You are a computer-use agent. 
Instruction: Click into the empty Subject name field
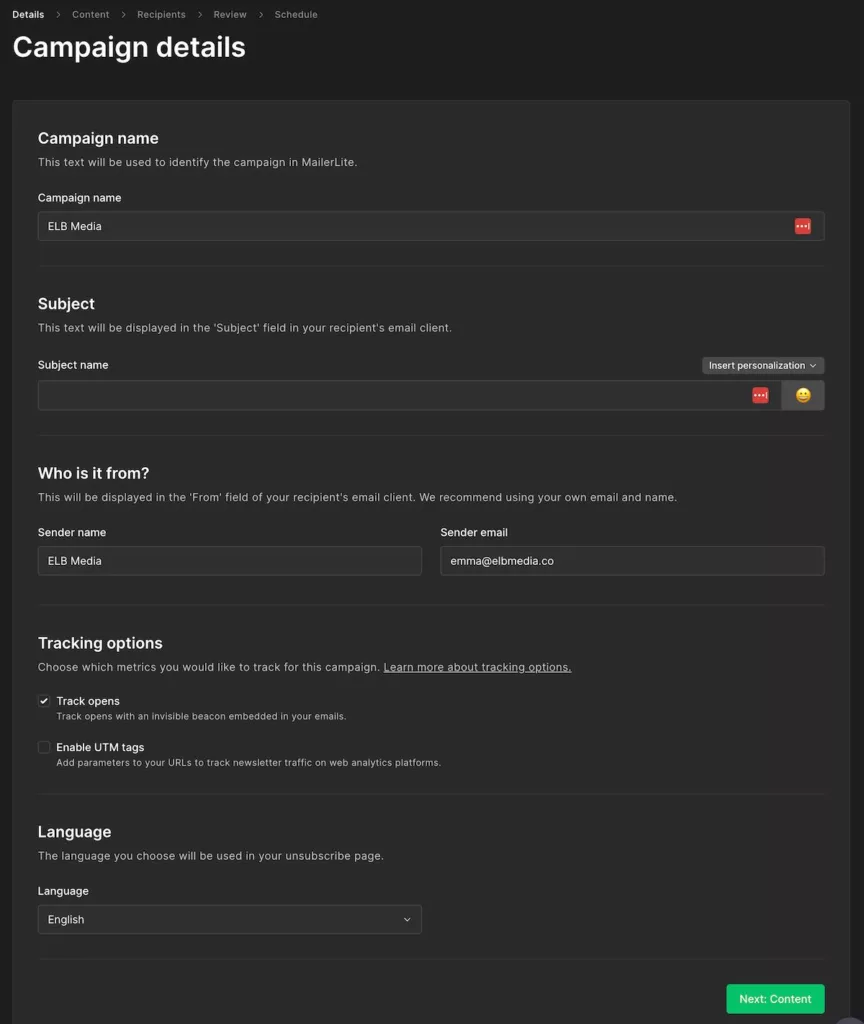(x=390, y=395)
